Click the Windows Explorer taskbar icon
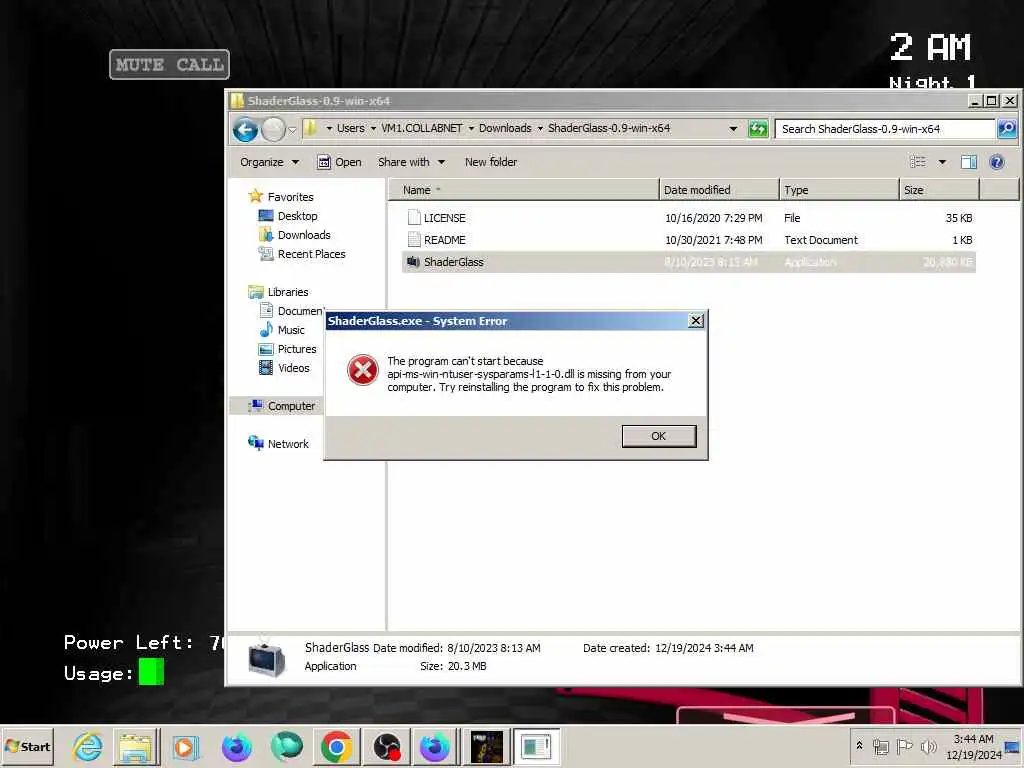1024x768 pixels. 136,746
